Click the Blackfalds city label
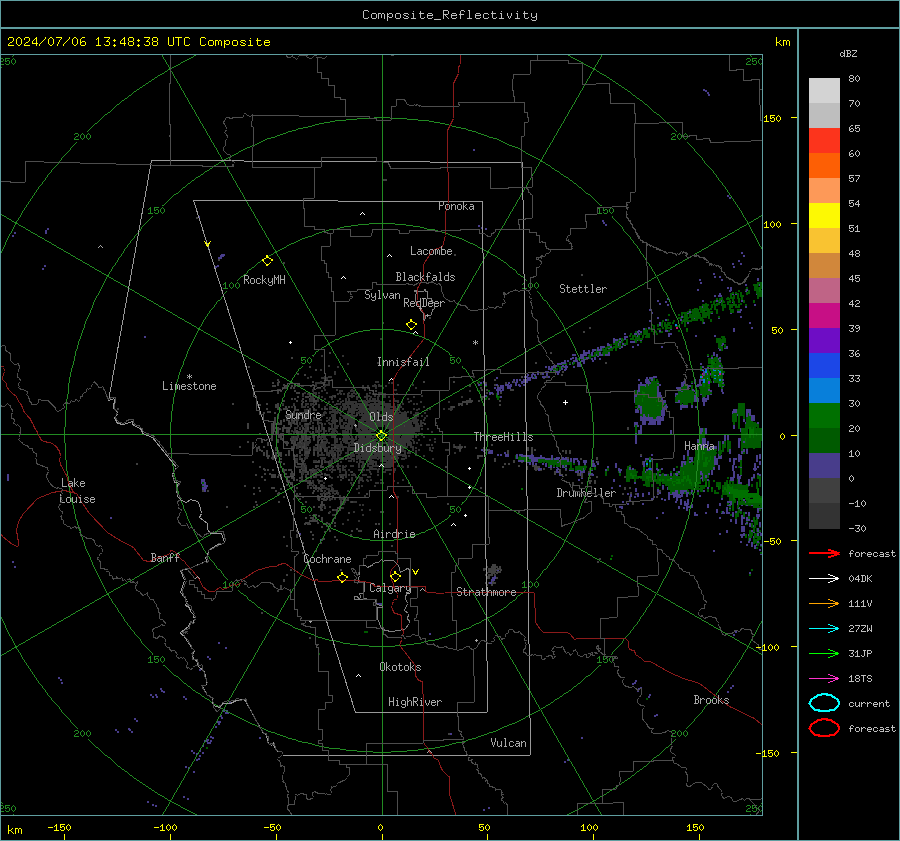The image size is (900, 841). [x=425, y=277]
